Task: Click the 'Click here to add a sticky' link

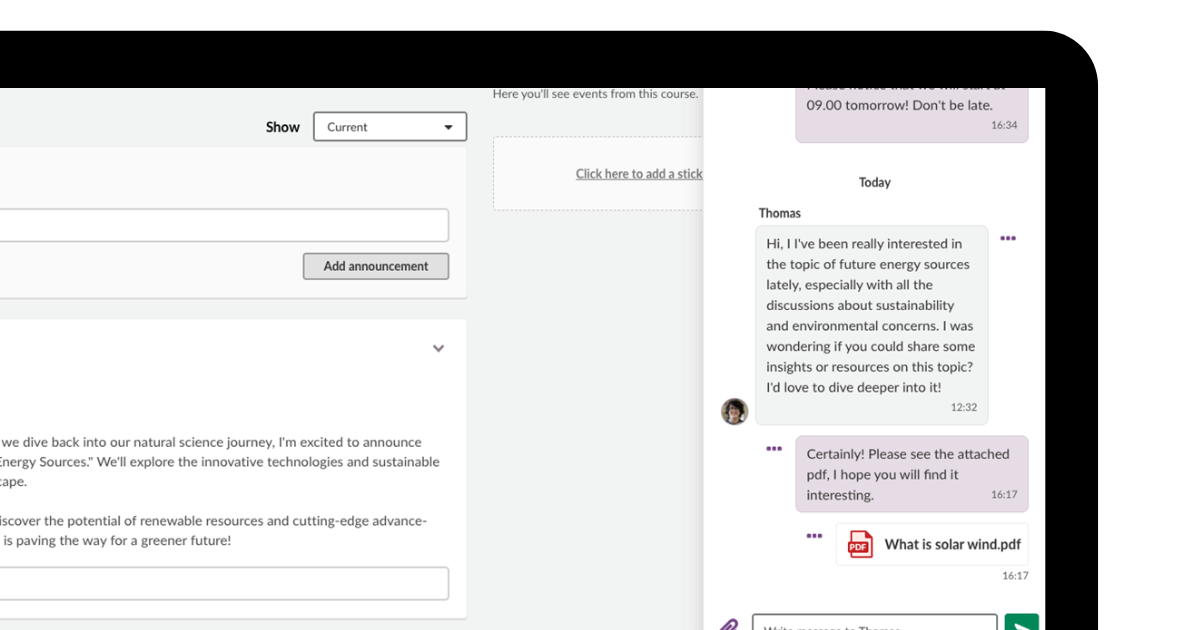Action: click(639, 174)
